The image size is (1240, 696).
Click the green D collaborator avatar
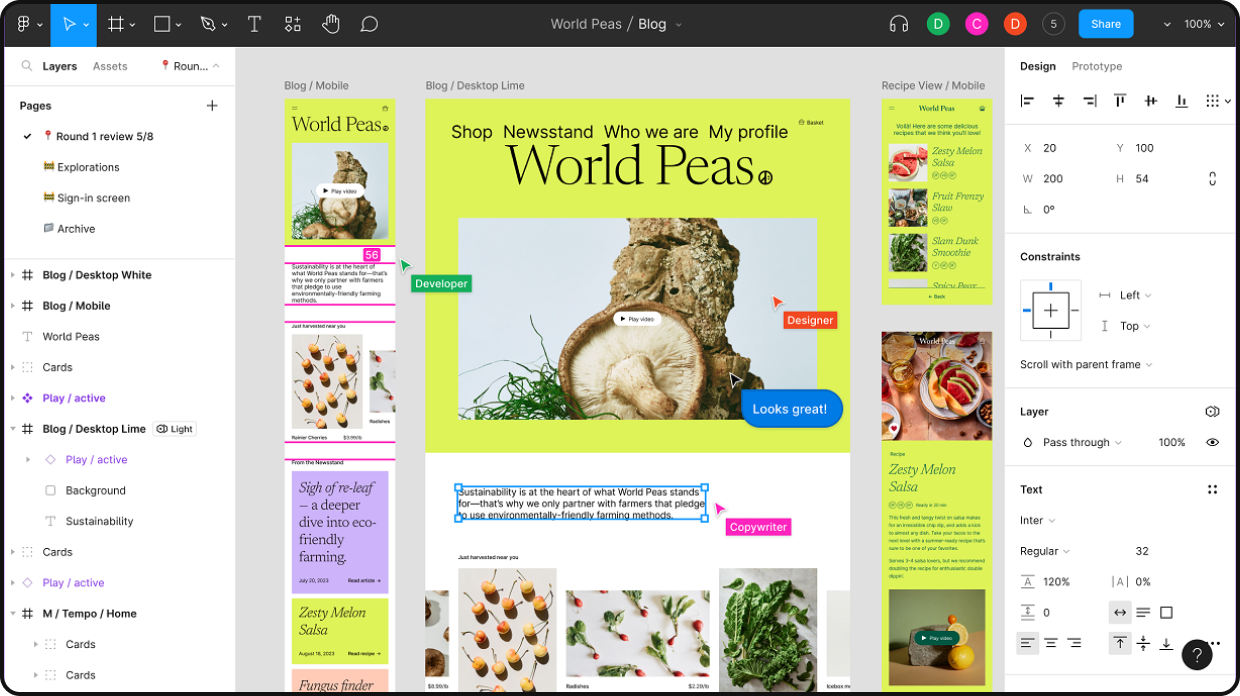click(938, 24)
